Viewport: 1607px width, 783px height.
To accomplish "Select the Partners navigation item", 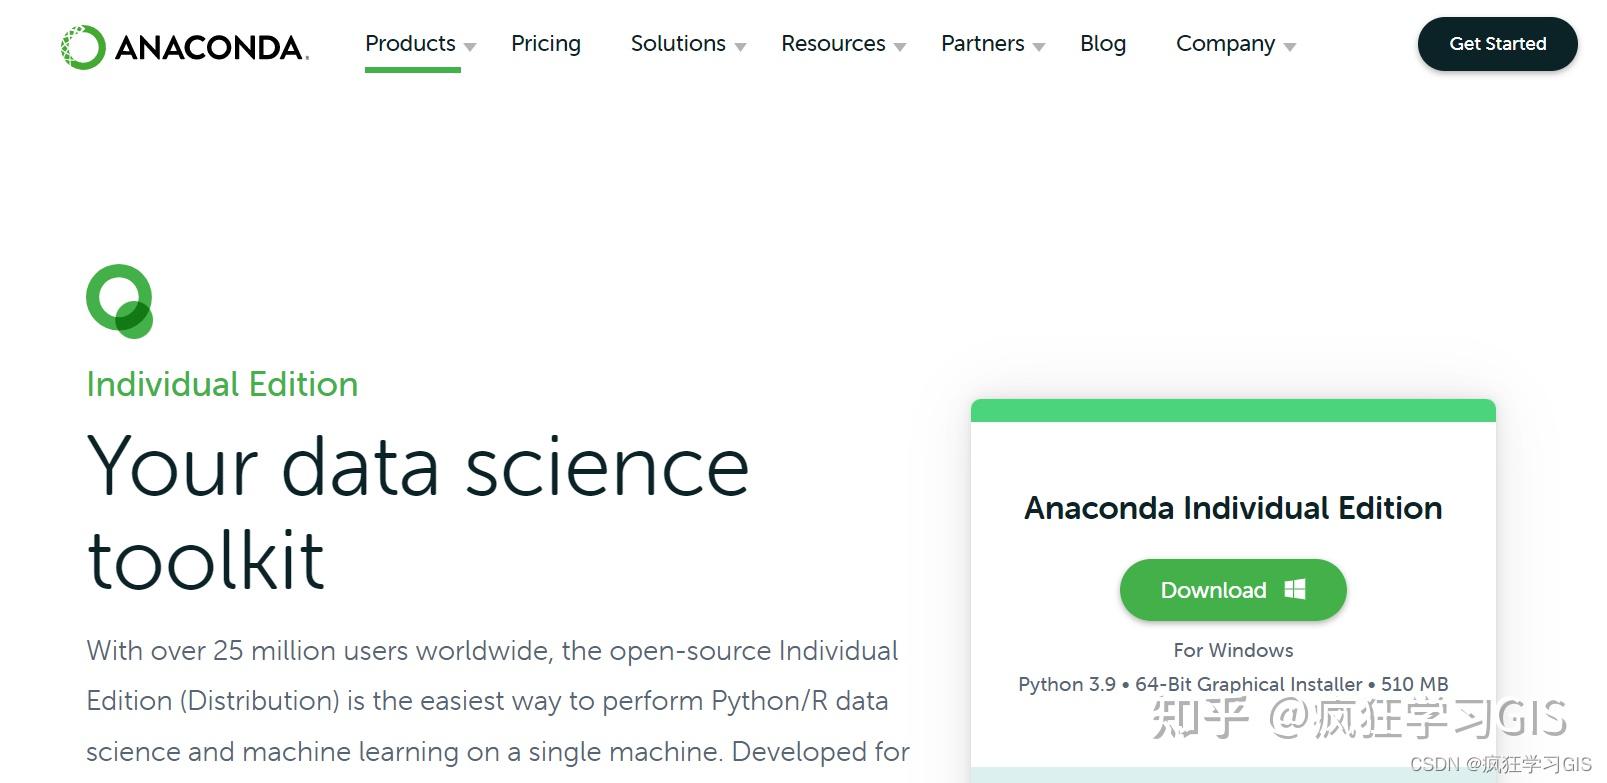I will 982,43.
